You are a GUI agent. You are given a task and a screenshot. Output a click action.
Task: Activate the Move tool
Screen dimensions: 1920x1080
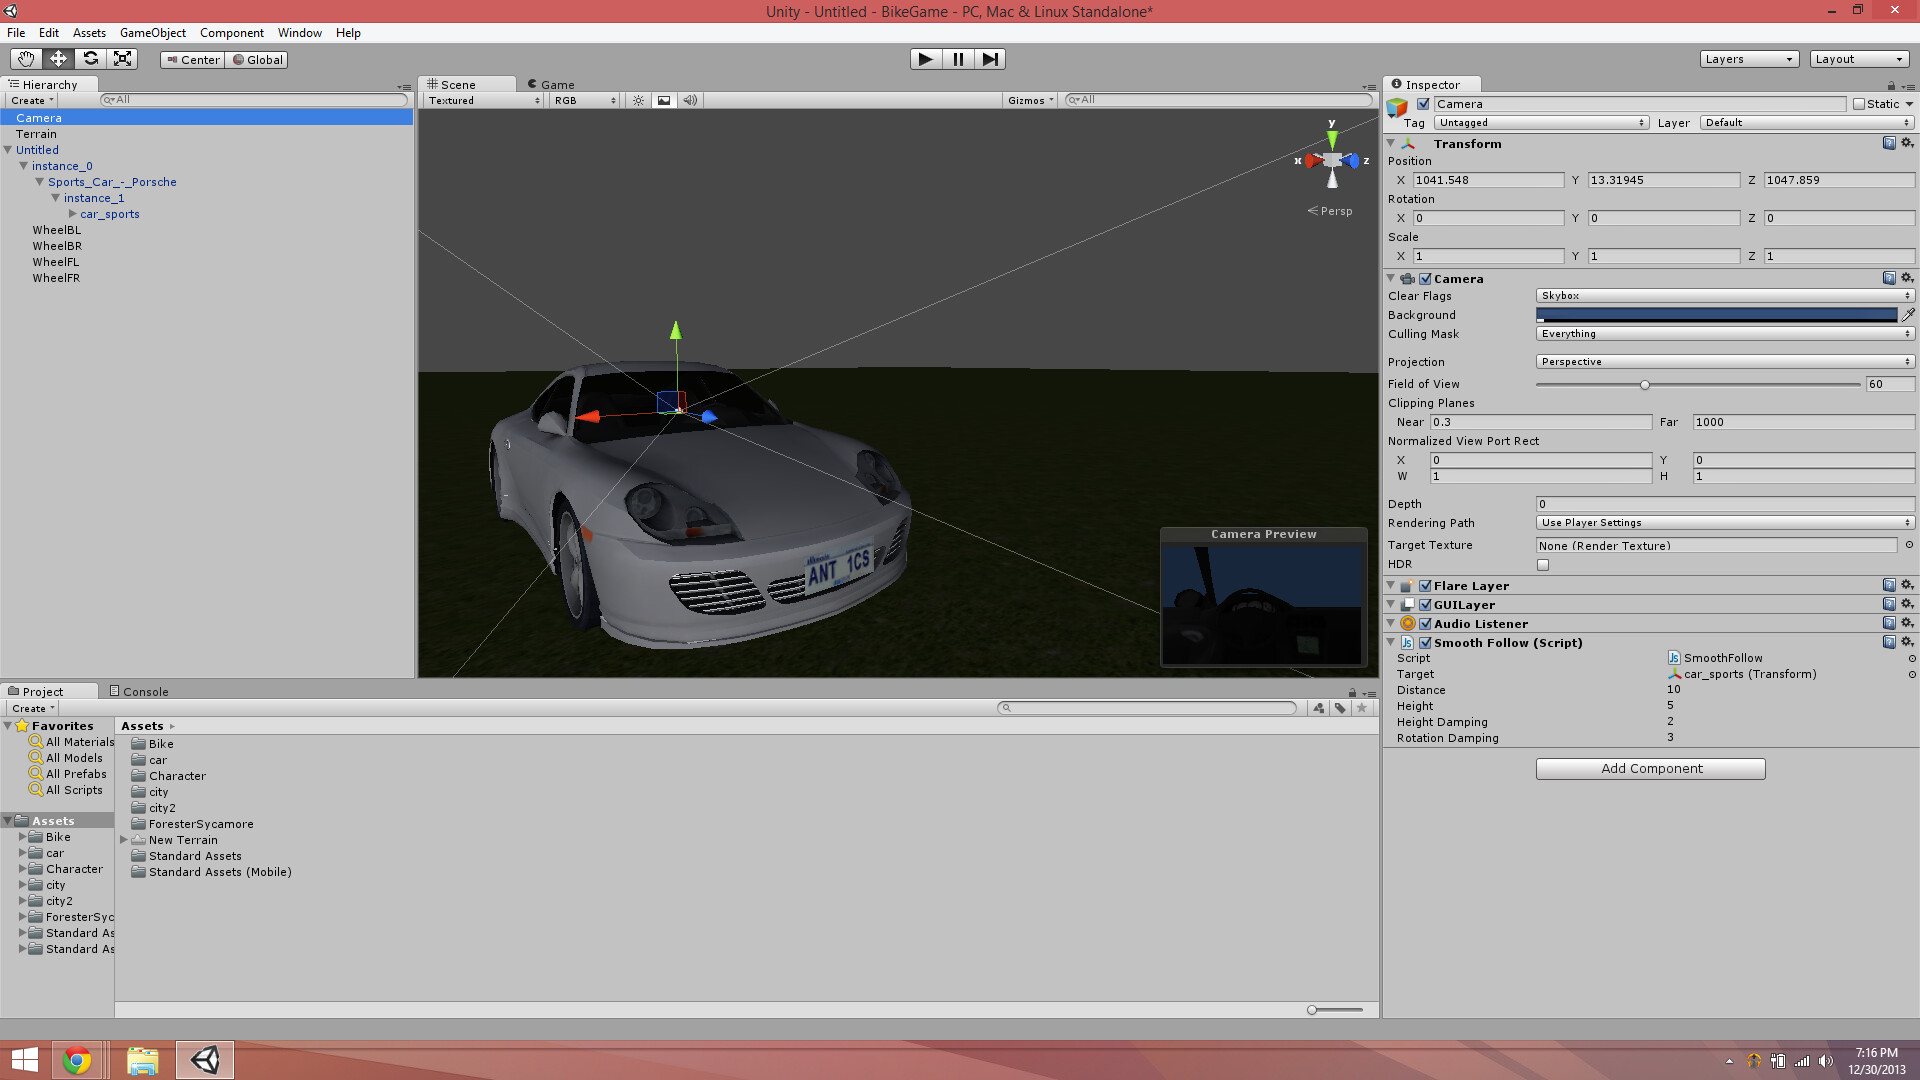58,59
